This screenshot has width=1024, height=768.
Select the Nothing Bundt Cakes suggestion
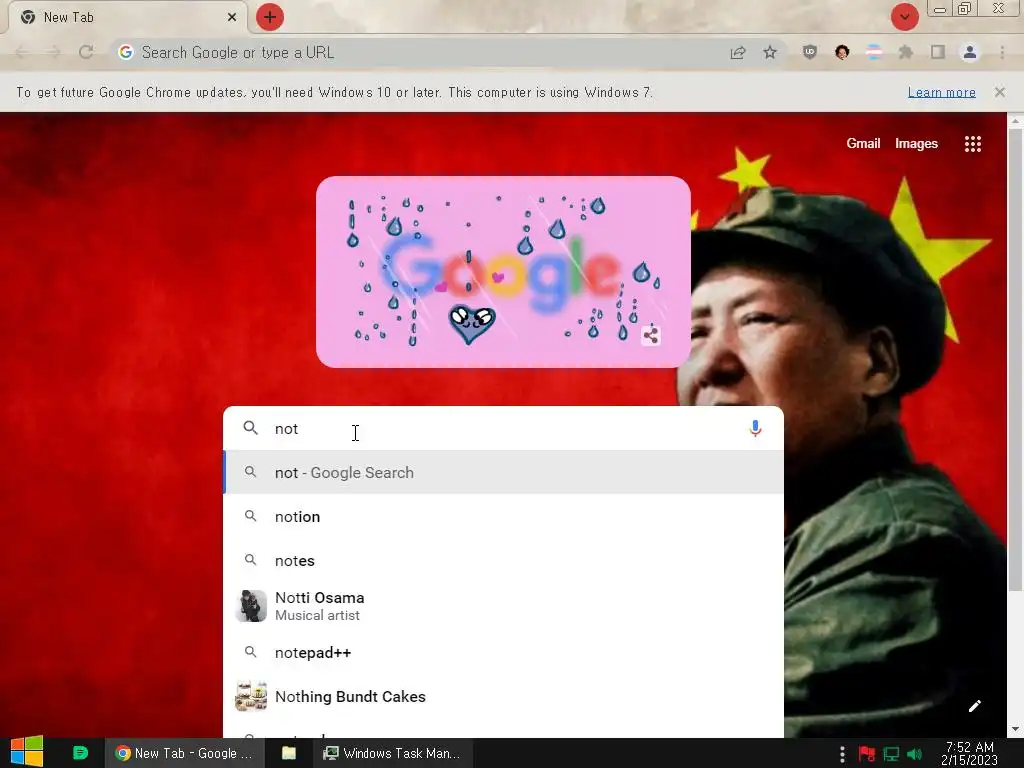[503, 697]
